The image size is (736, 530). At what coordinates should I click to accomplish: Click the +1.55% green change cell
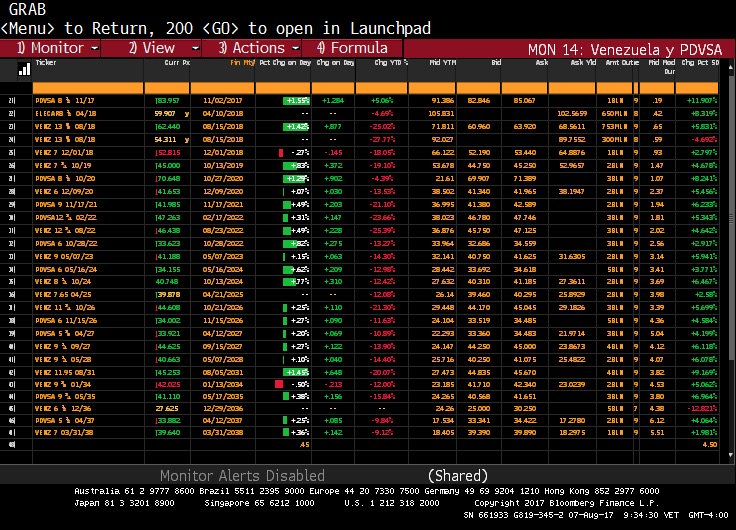point(296,100)
